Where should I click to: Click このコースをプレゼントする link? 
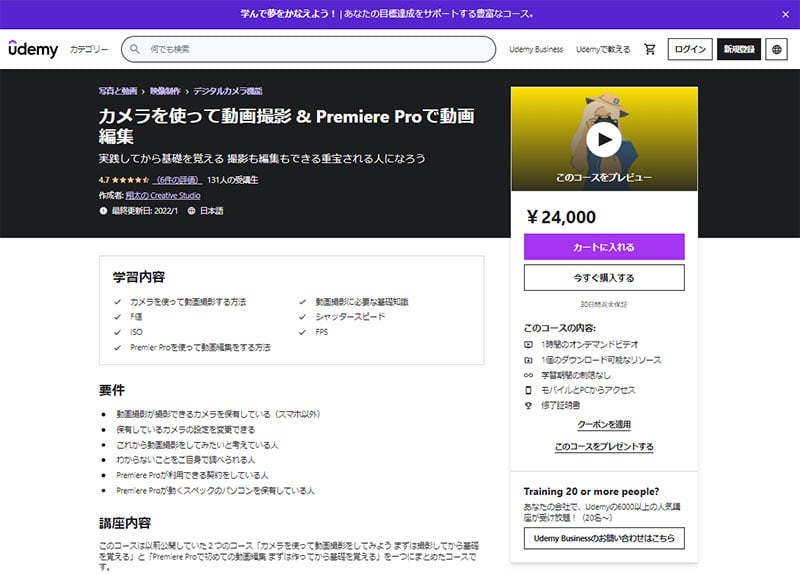pos(604,446)
